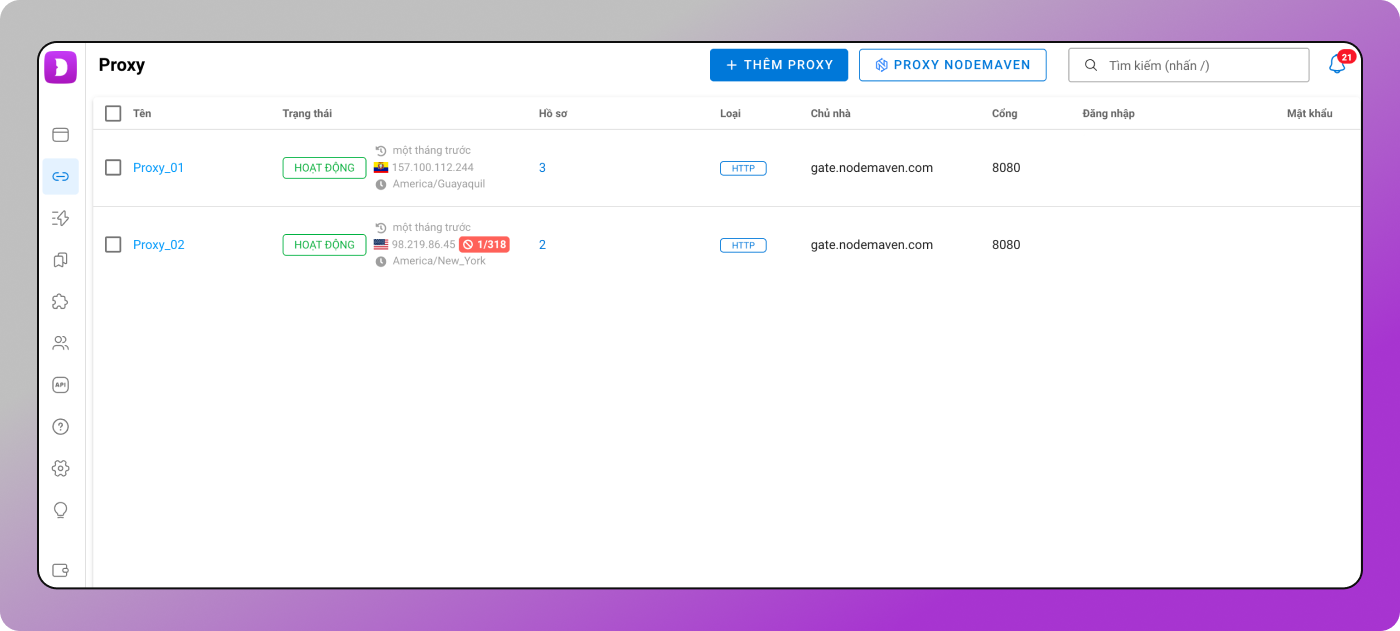The image size is (1400, 631).
Task: Open the Proxy_02 name link
Action: point(158,245)
